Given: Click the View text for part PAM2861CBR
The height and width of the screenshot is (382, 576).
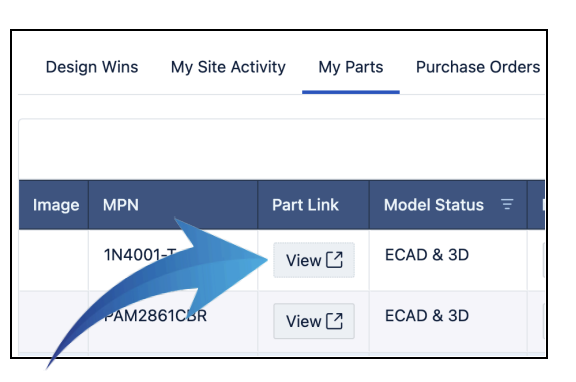Looking at the screenshot, I should 303,321.
